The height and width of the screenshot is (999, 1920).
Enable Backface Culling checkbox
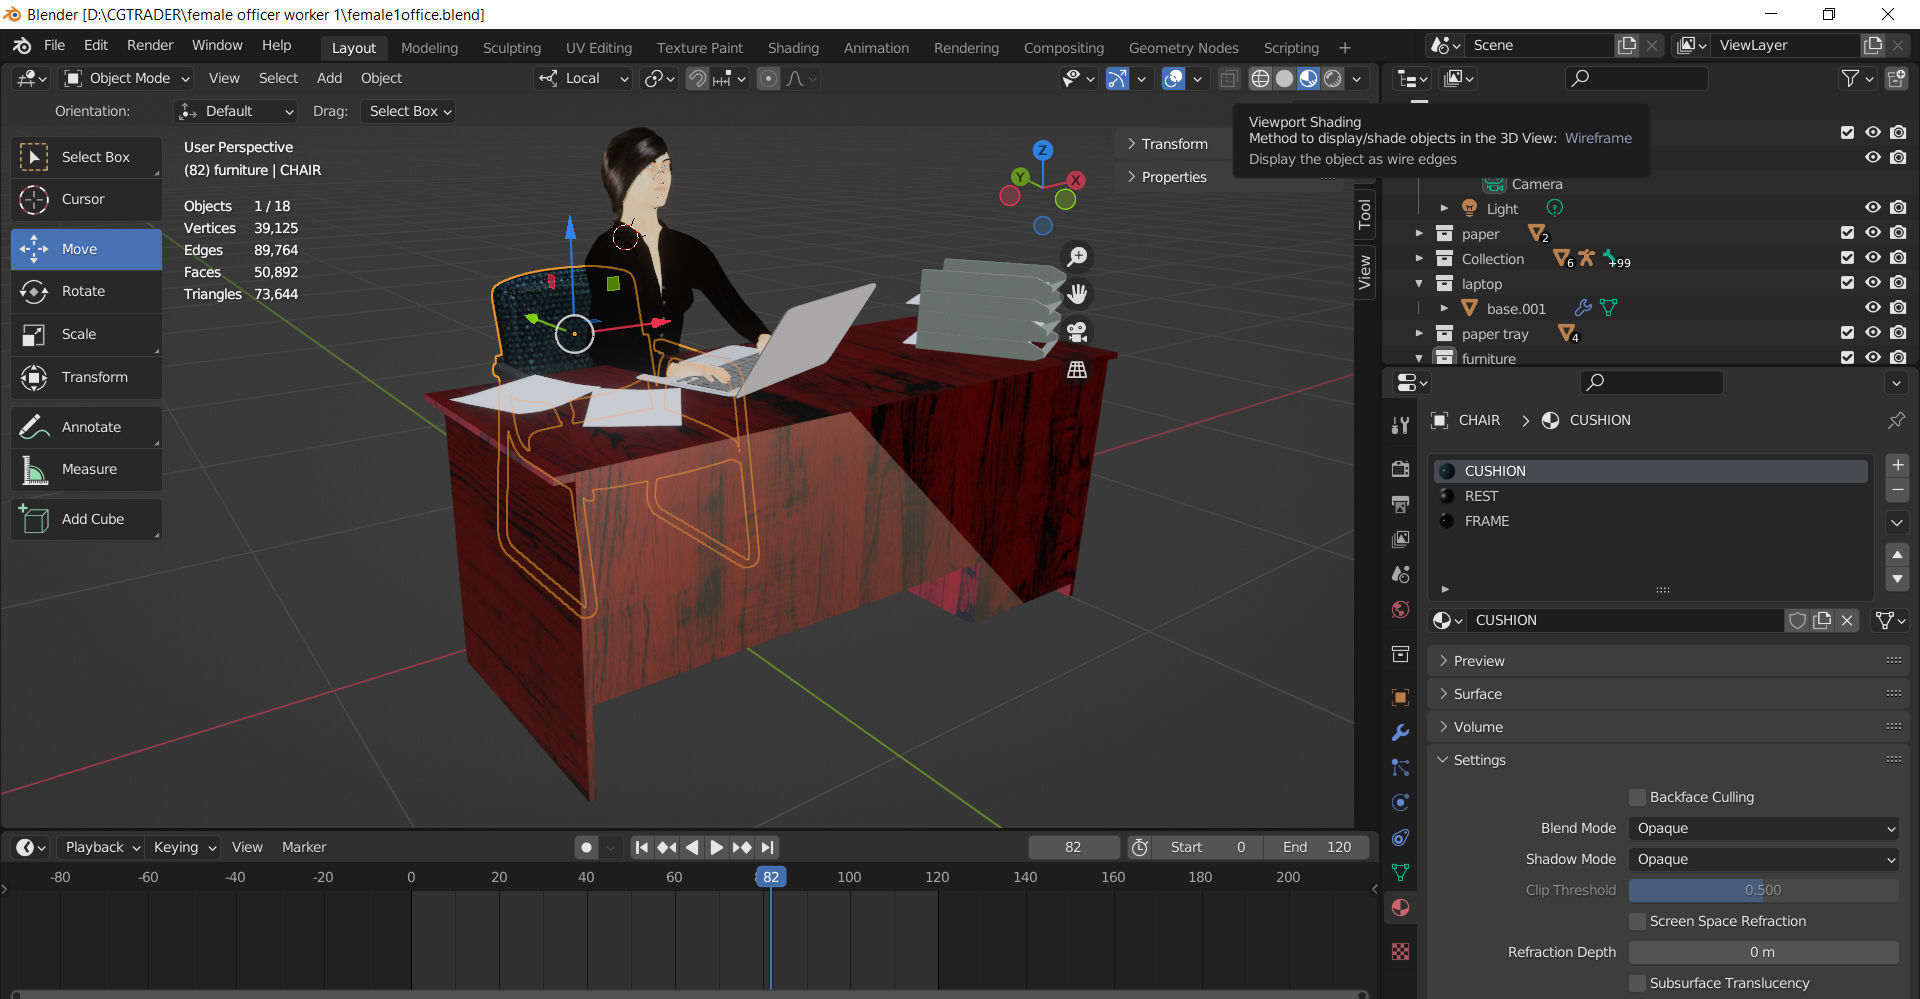point(1637,797)
